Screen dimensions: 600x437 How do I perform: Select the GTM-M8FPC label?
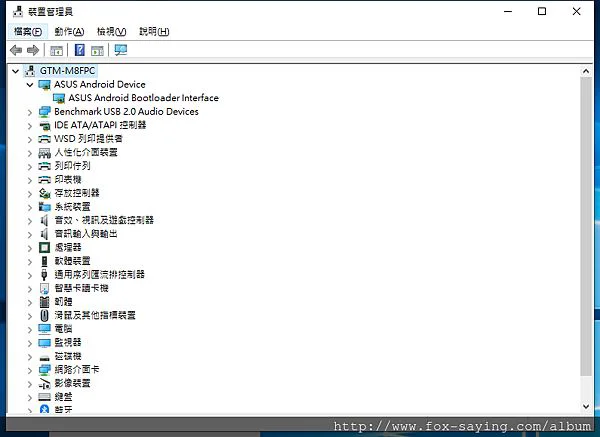tap(67, 71)
